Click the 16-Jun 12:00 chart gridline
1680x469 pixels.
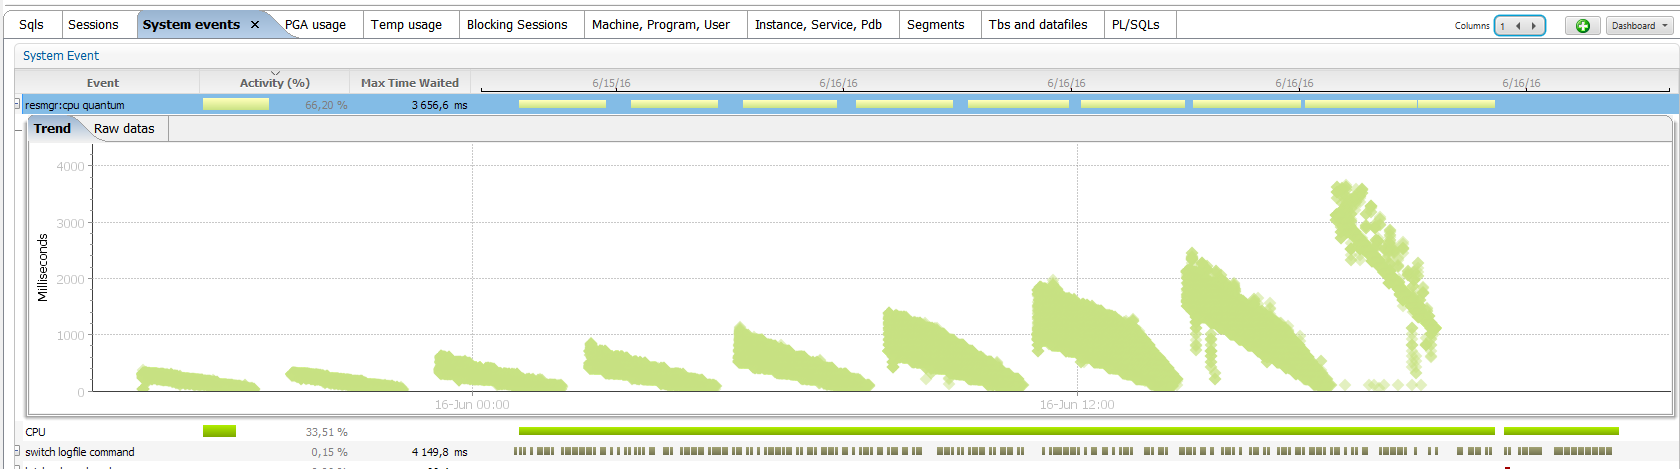pos(1077,268)
